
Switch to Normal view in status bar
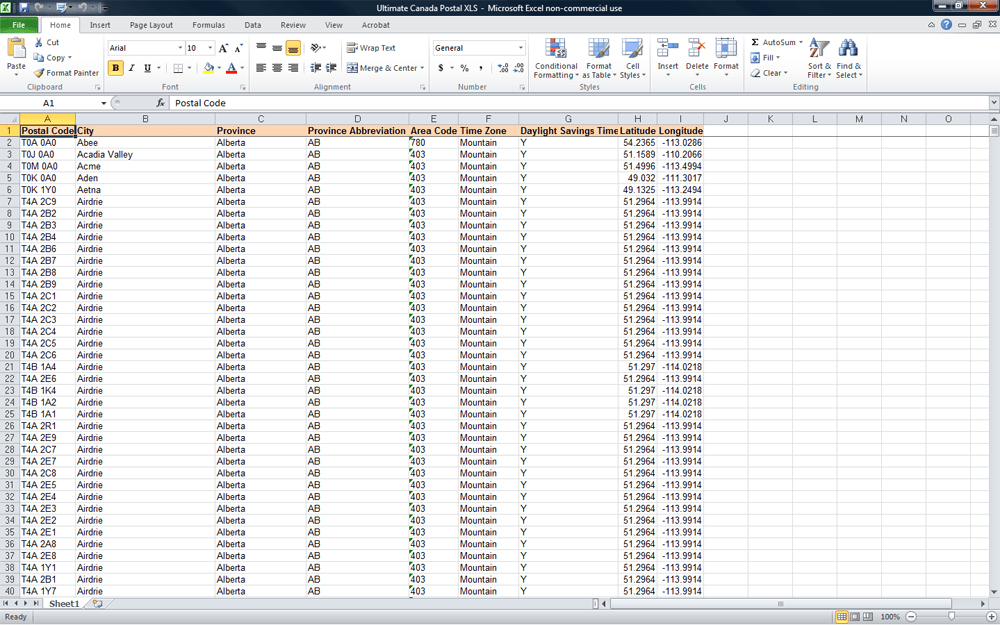[842, 617]
